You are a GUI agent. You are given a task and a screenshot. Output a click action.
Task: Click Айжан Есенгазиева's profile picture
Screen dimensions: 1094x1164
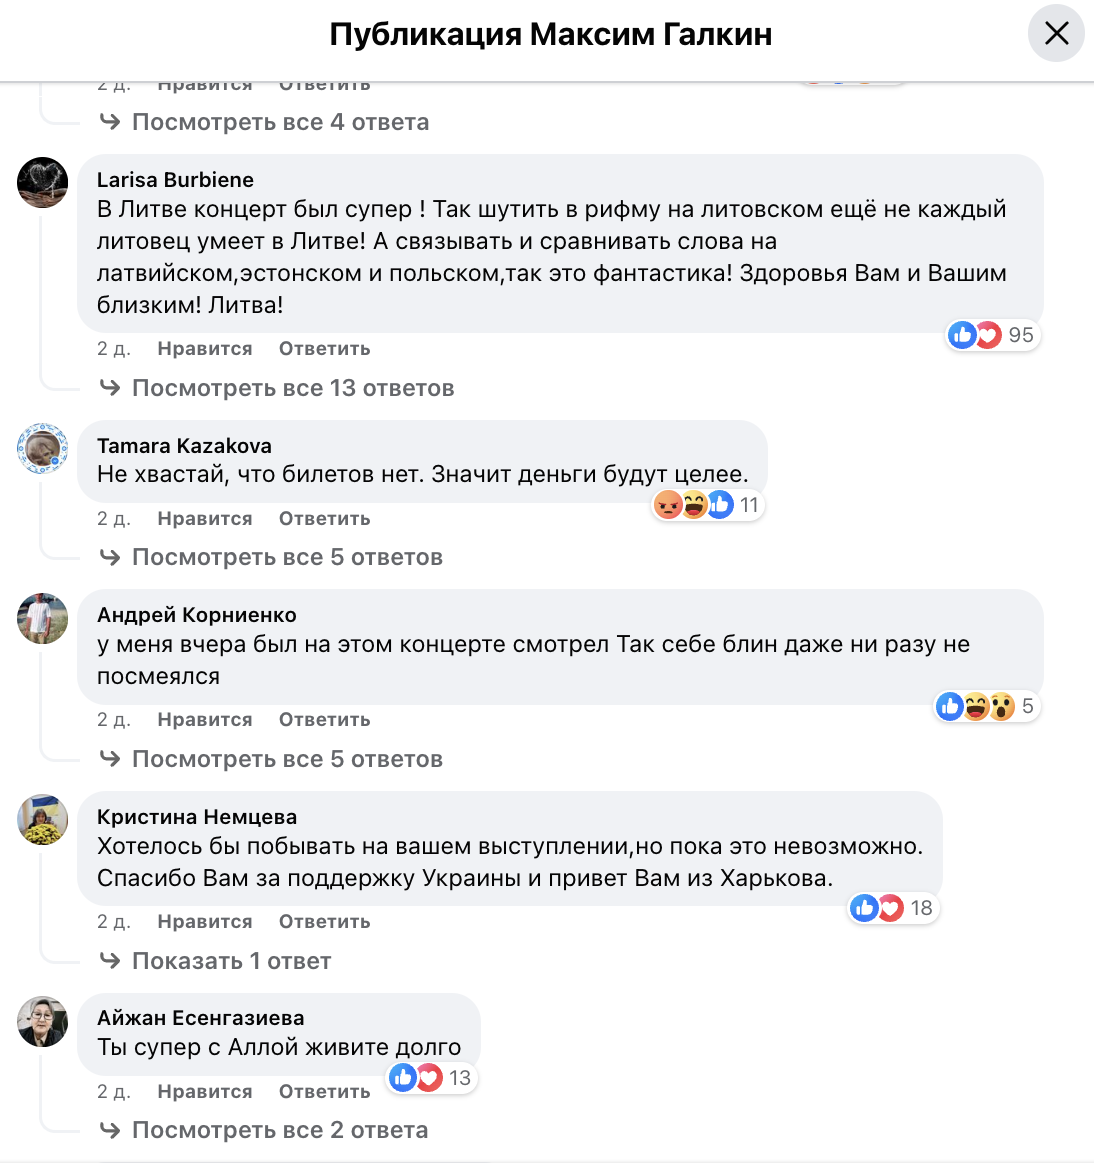pos(42,1021)
